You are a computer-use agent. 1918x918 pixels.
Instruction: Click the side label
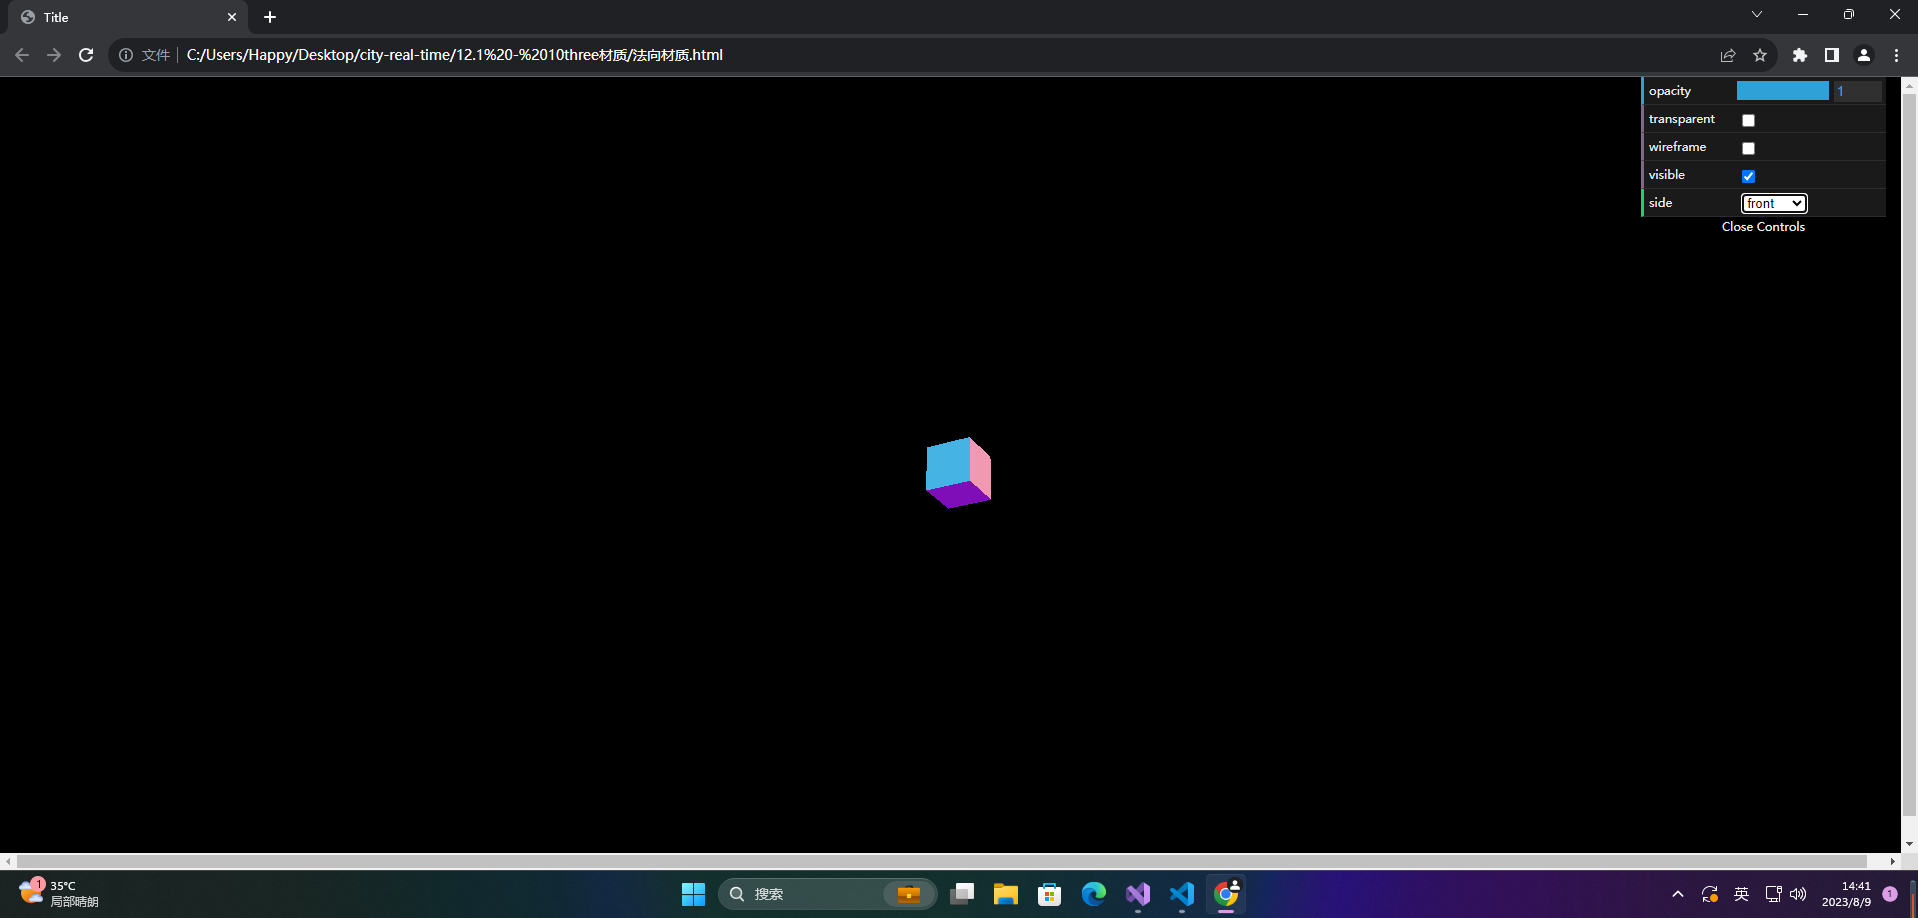pos(1660,203)
